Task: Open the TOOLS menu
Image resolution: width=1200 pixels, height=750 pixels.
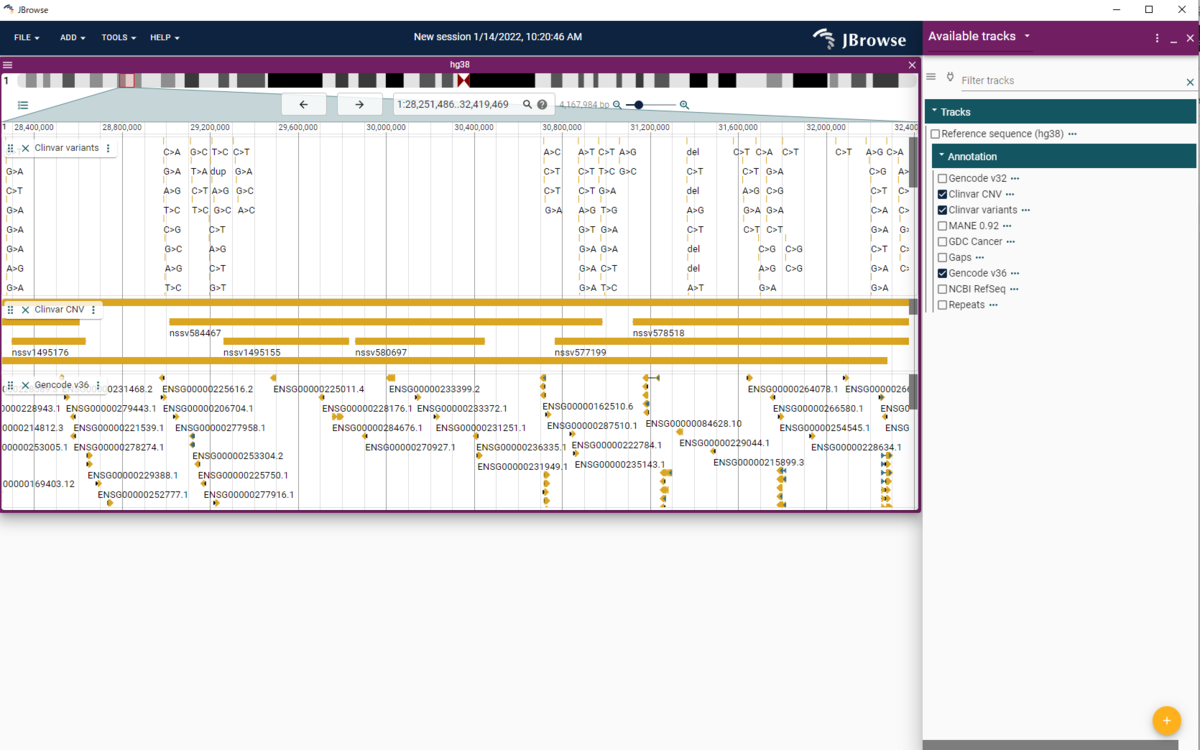Action: pos(118,38)
